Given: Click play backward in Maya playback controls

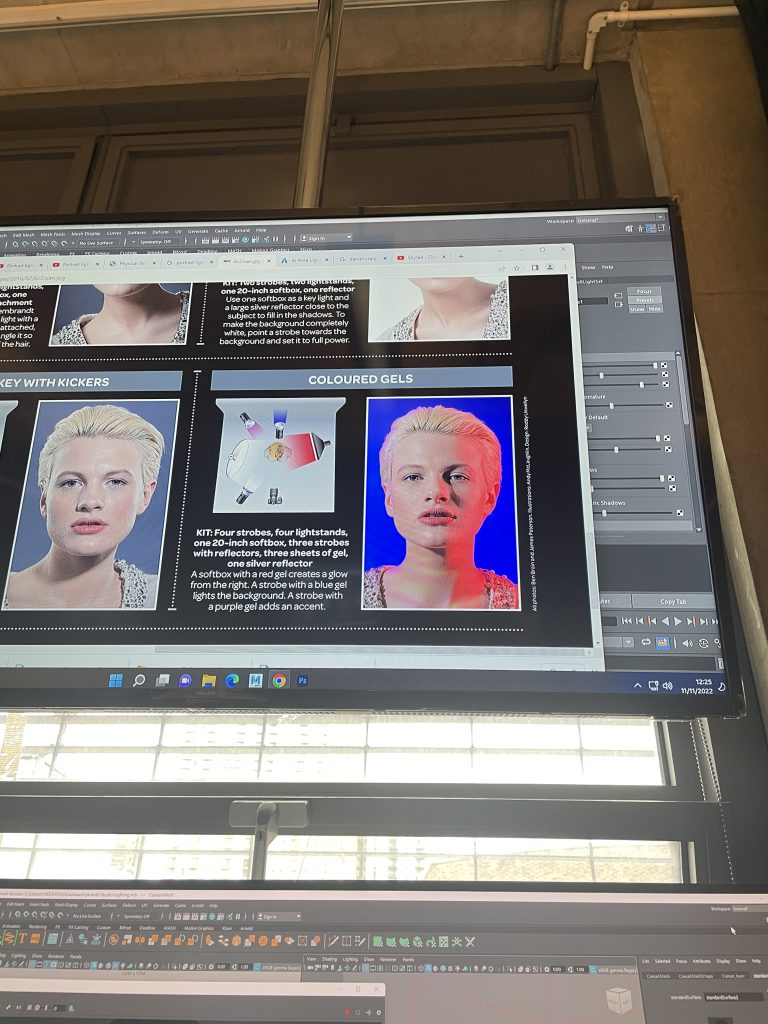Looking at the screenshot, I should click(665, 621).
